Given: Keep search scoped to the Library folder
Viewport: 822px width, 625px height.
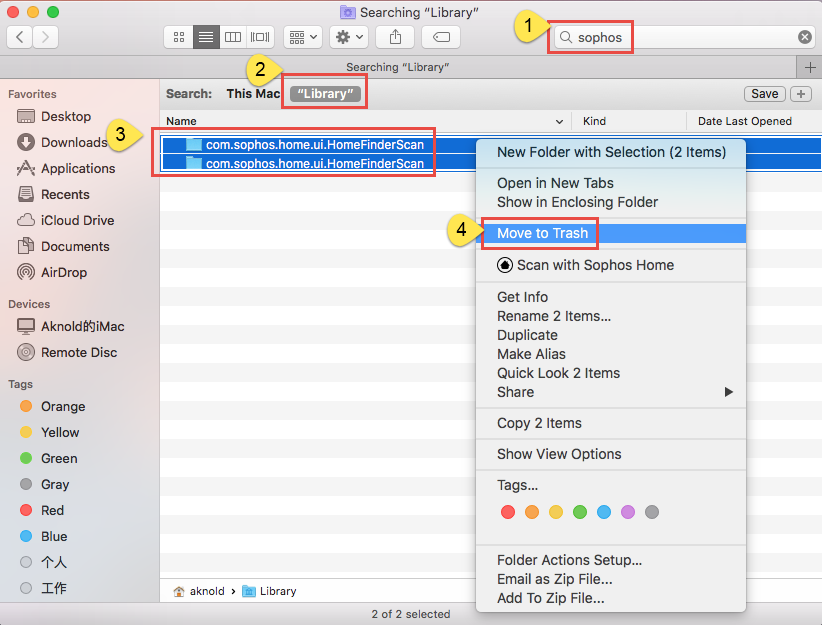Looking at the screenshot, I should coord(324,93).
